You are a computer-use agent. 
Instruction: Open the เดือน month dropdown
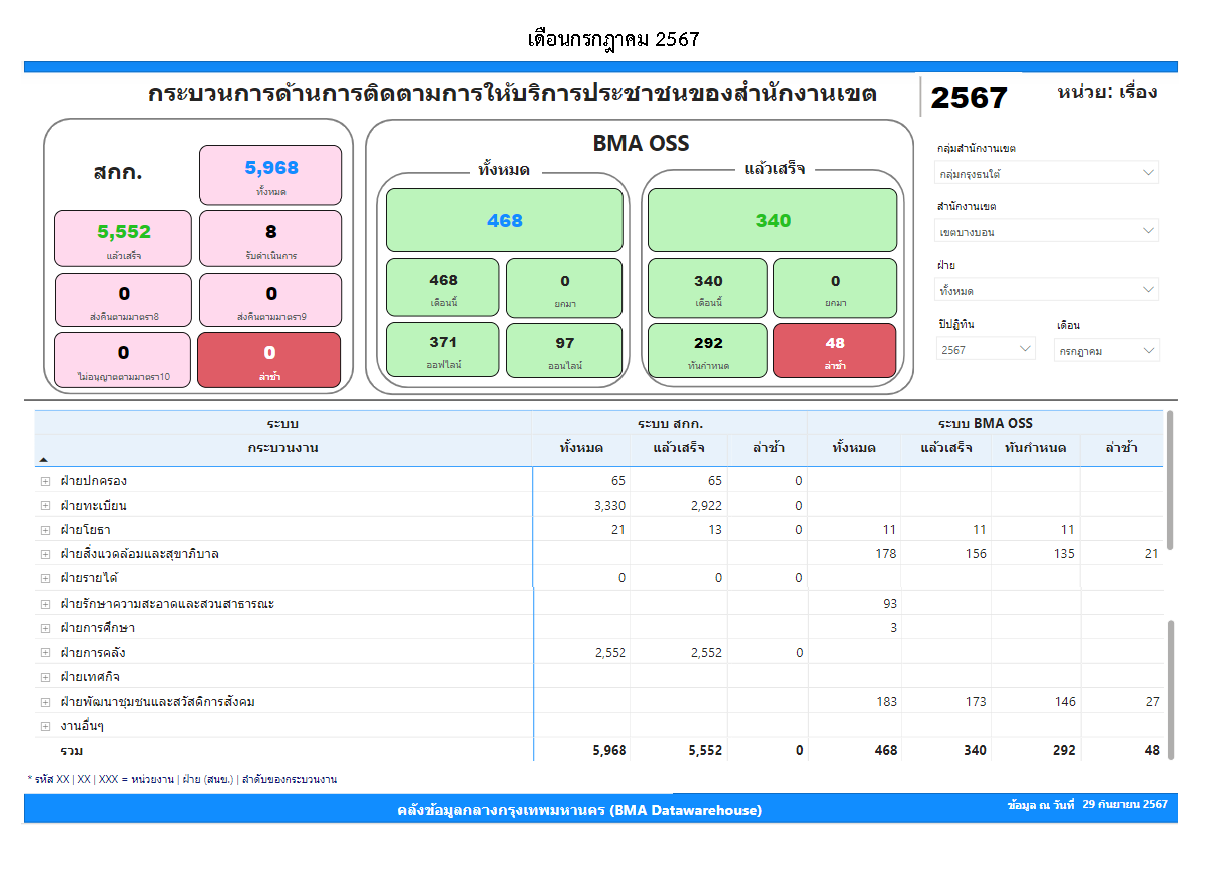click(1106, 350)
